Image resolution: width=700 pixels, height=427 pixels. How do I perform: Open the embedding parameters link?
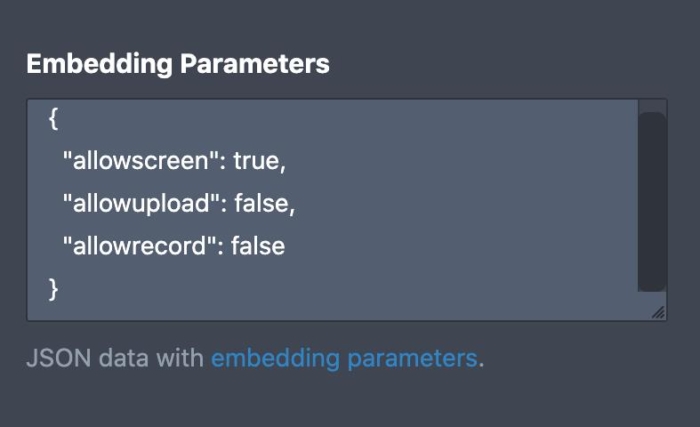tap(343, 358)
